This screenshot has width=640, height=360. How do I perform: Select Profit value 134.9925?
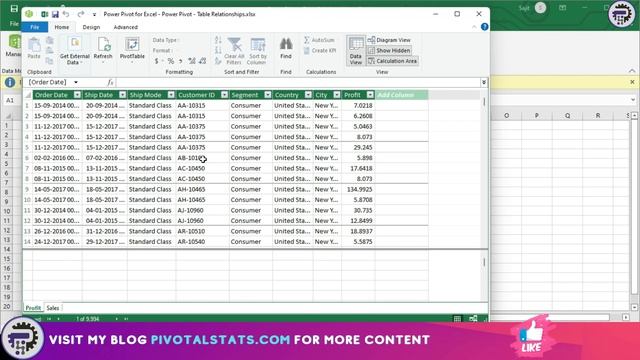click(x=358, y=189)
